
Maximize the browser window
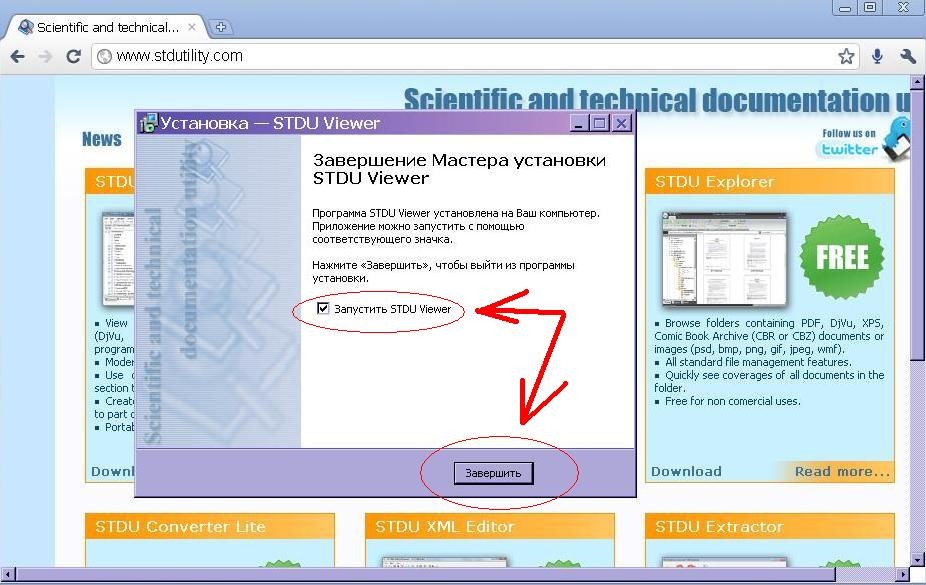870,8
